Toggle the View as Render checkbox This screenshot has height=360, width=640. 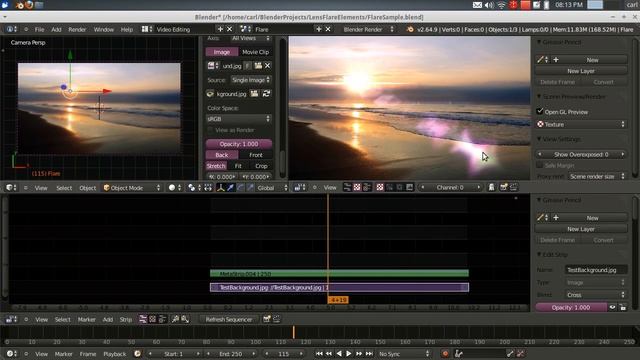pos(210,130)
